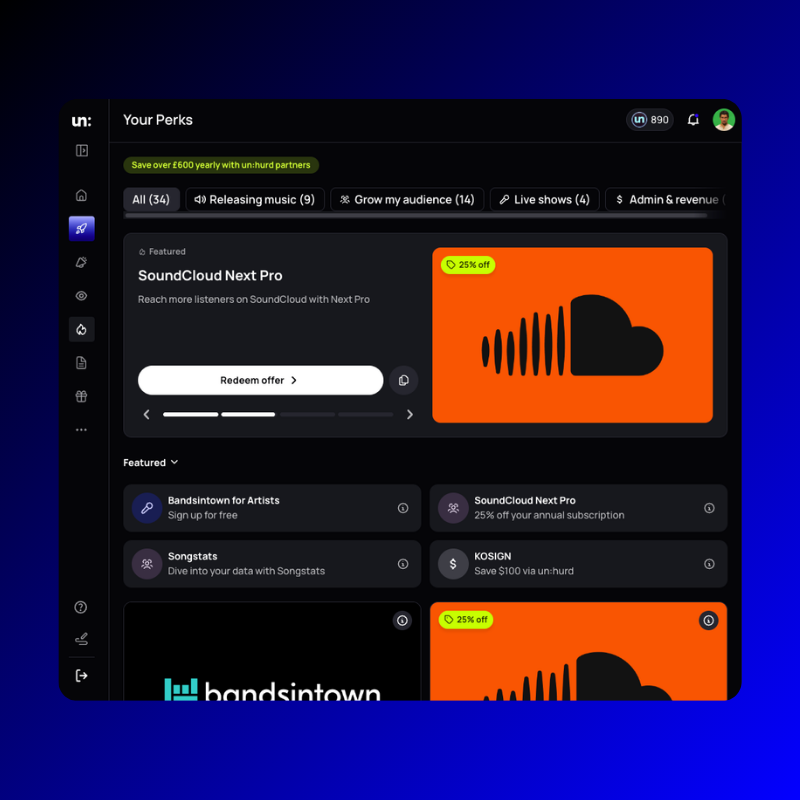This screenshot has width=800, height=800.
Task: Click the Redeem offer button
Action: pos(260,380)
